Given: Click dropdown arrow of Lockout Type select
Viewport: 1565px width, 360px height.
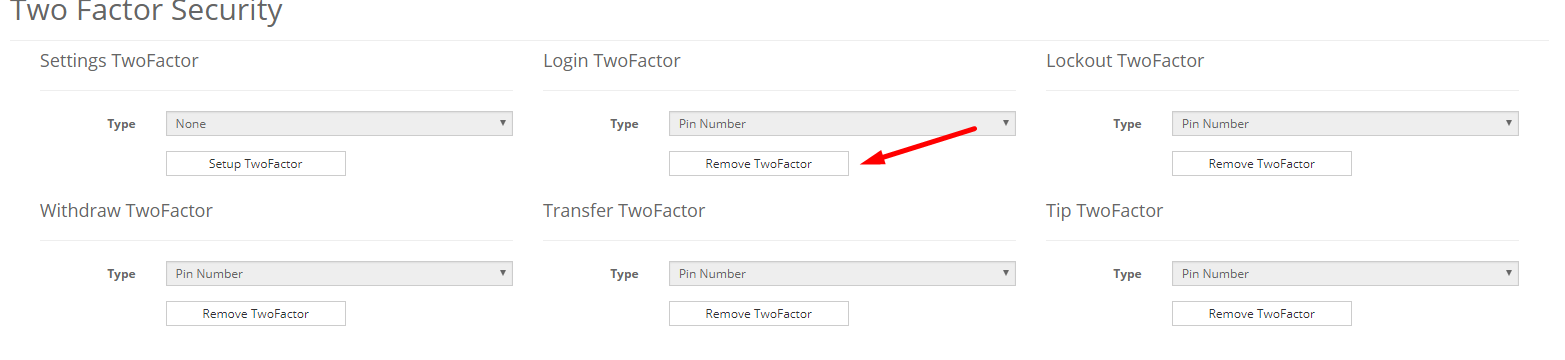Looking at the screenshot, I should click(x=1509, y=124).
